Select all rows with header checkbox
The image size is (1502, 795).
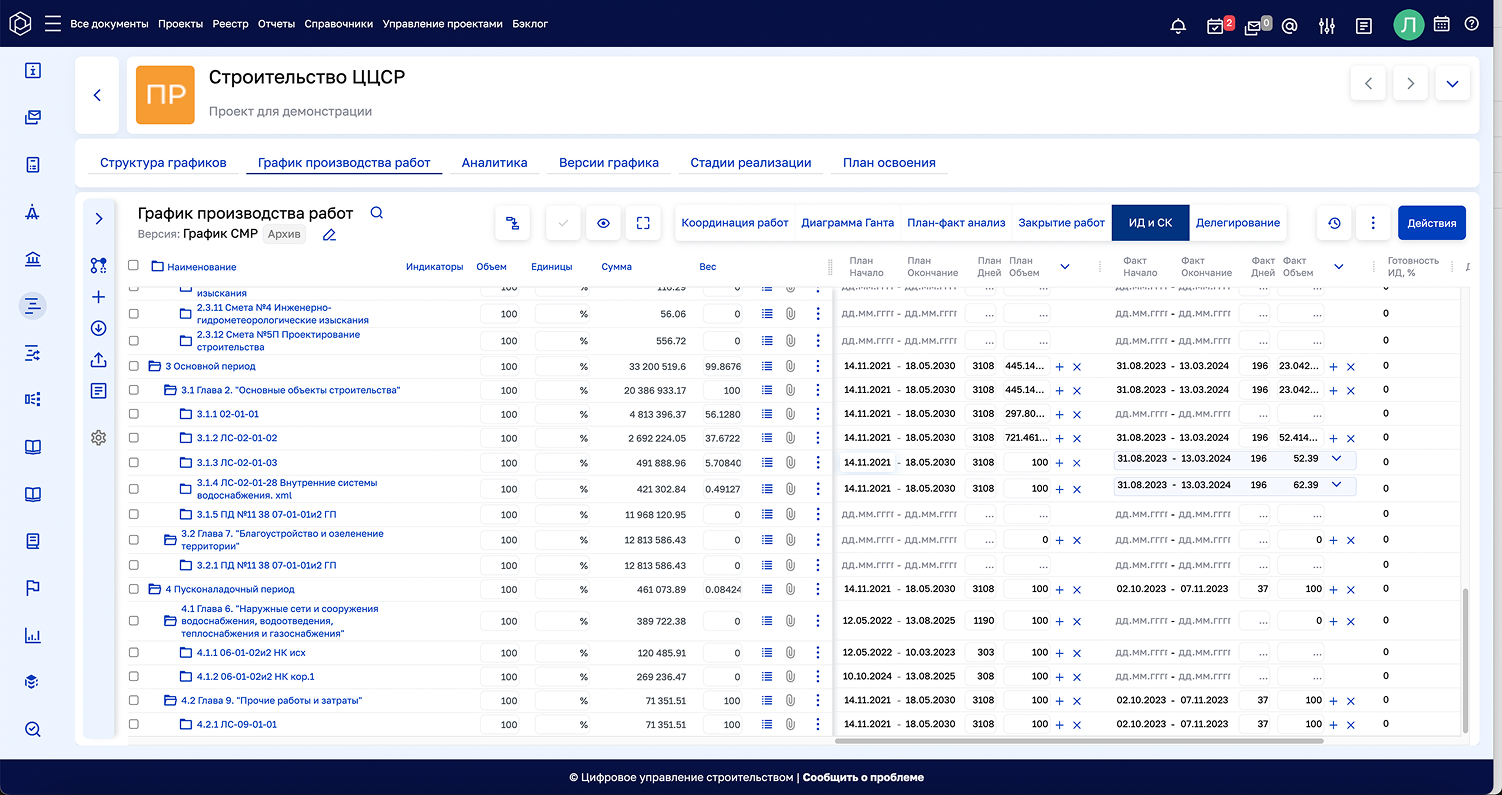coord(134,266)
